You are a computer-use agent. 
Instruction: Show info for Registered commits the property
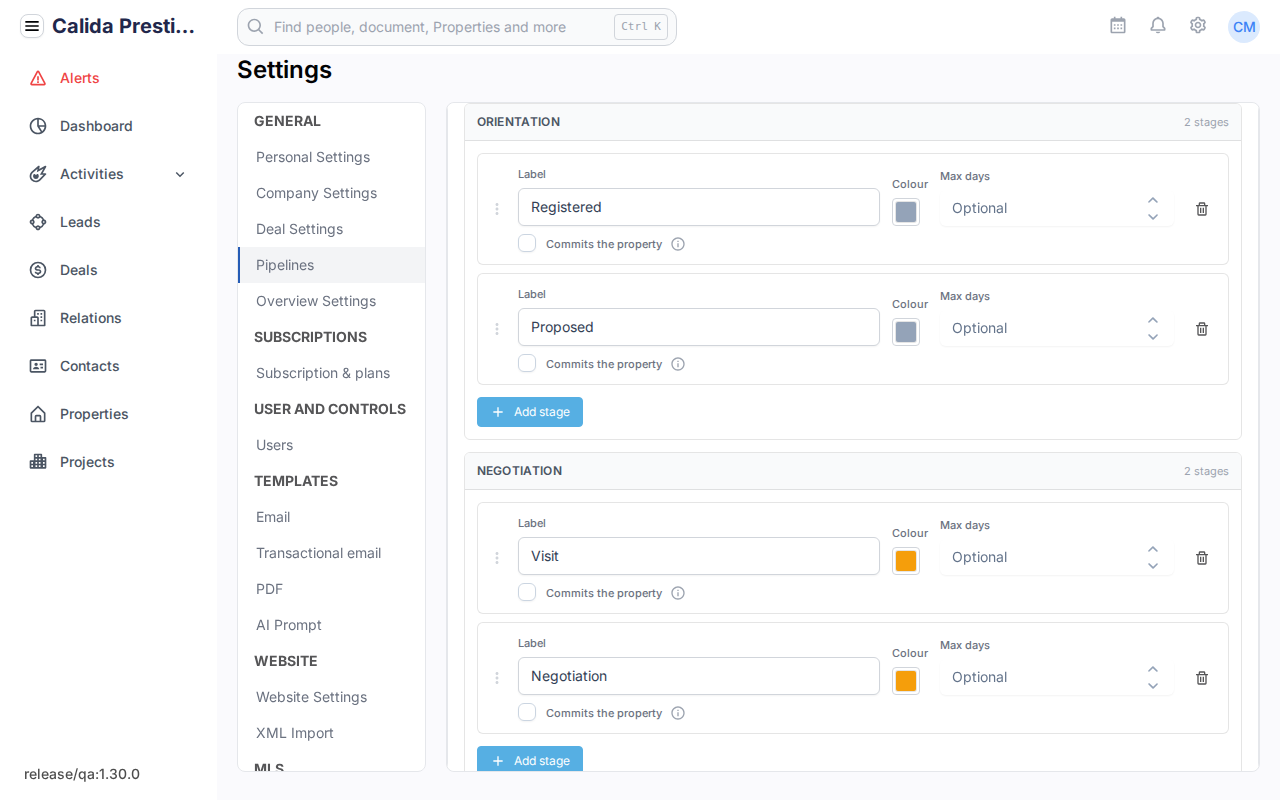(x=678, y=244)
